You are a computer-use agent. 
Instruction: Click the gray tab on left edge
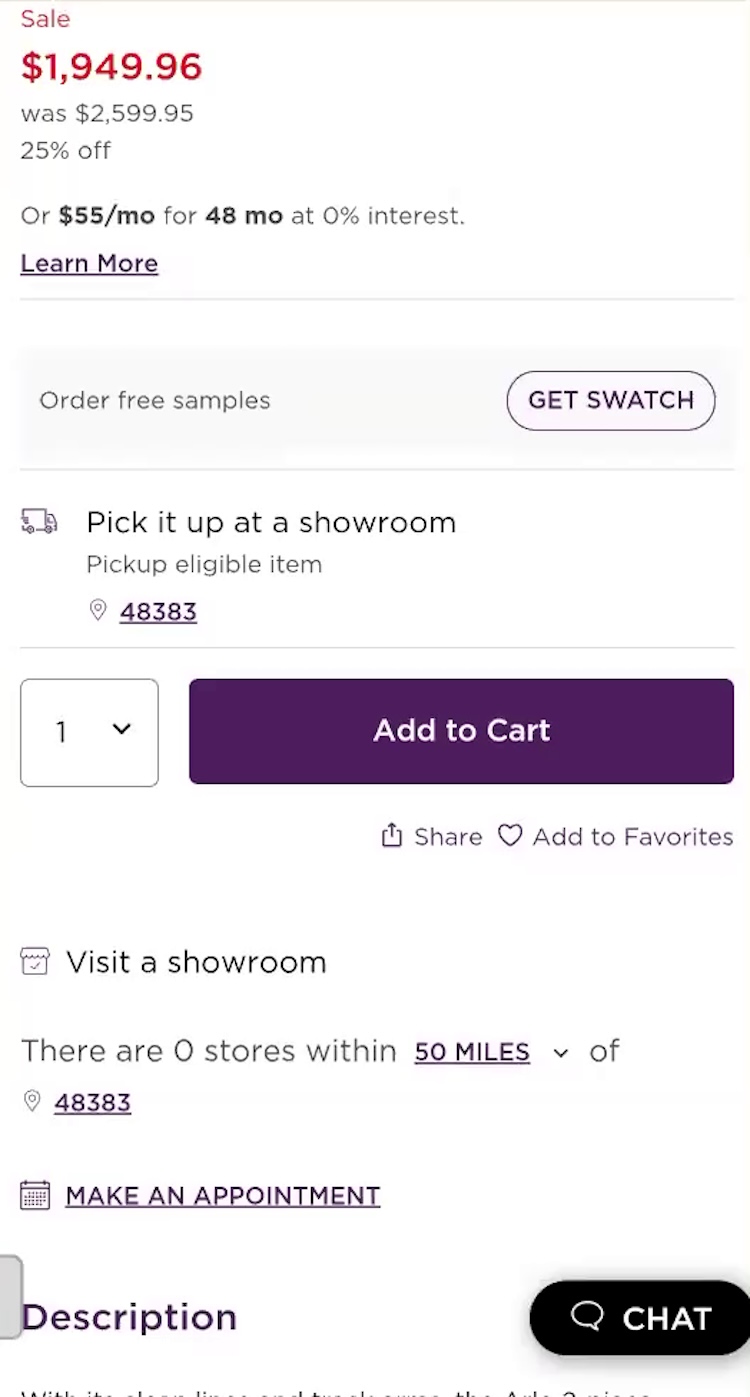tap(9, 1296)
